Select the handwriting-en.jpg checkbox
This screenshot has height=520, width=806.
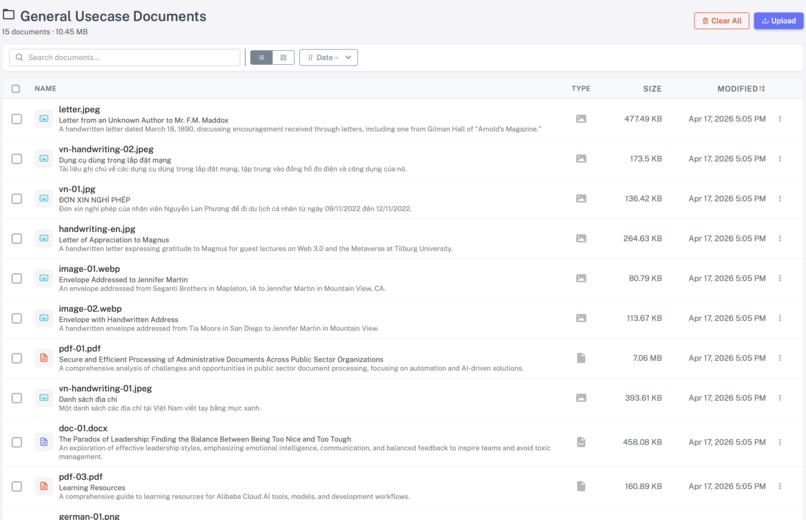click(16, 238)
